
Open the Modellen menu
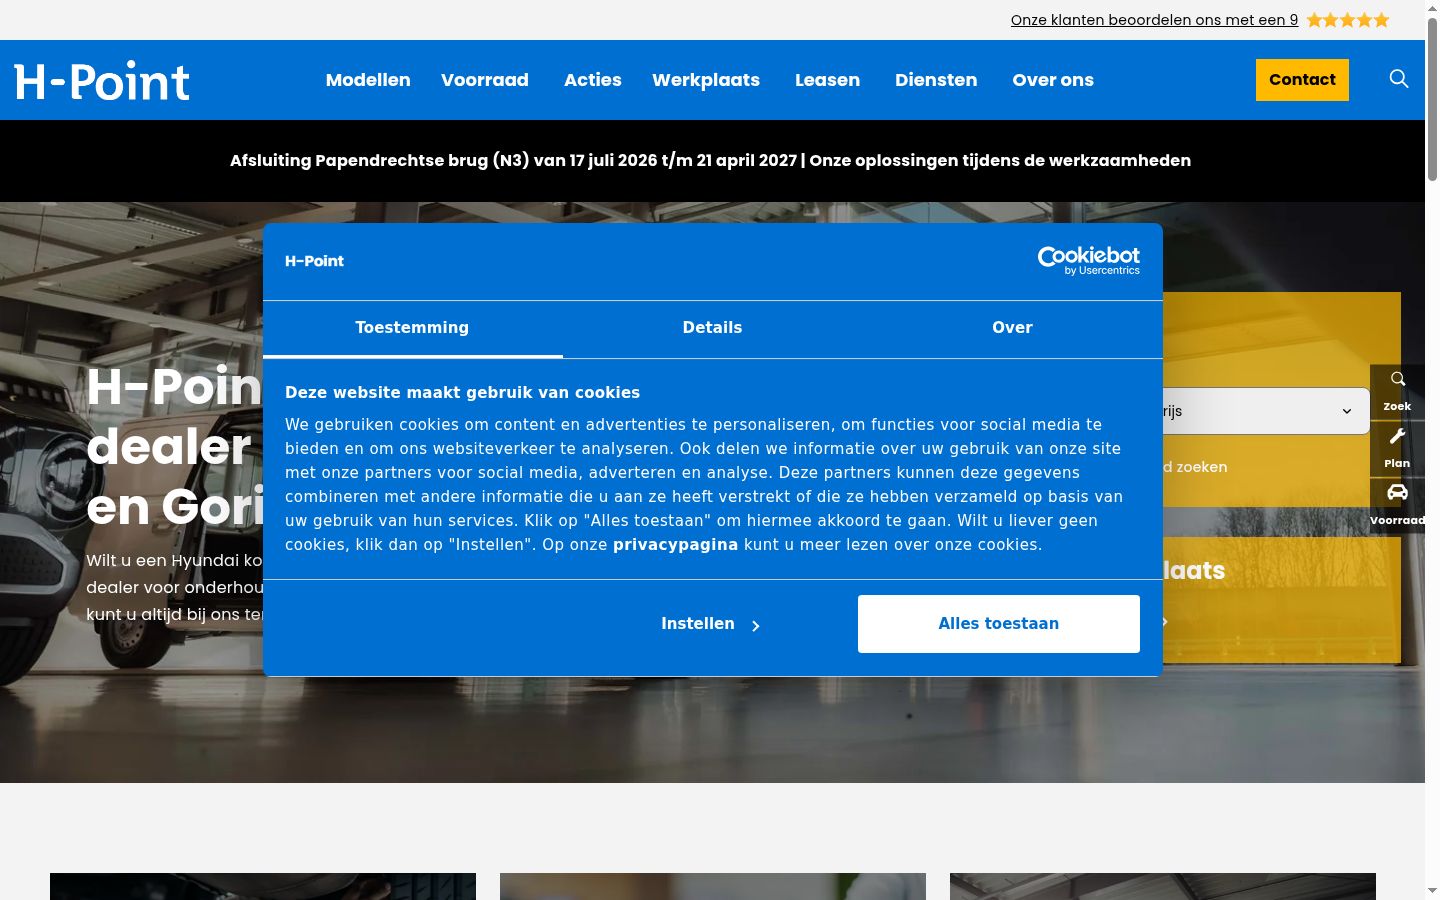tap(368, 80)
